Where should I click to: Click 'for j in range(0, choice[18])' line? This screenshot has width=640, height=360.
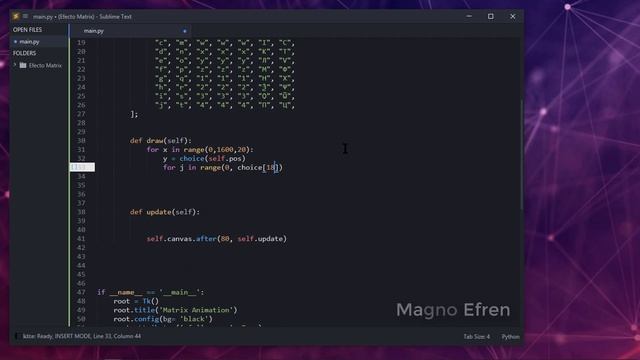[x=223, y=168]
